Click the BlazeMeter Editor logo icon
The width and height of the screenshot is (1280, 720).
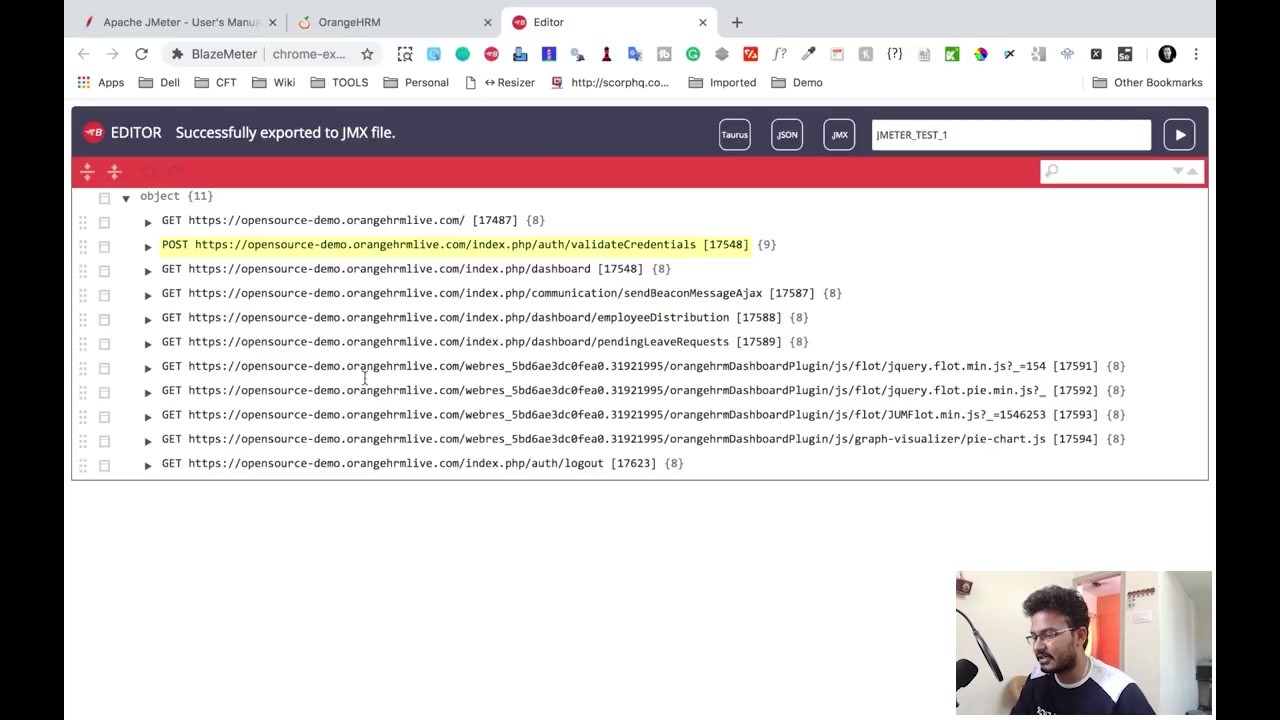click(94, 132)
